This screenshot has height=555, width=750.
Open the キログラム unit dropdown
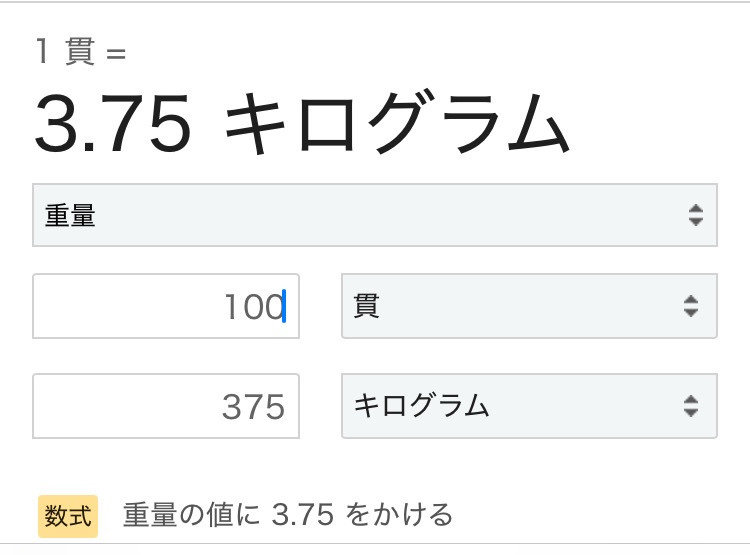pyautogui.click(x=529, y=406)
